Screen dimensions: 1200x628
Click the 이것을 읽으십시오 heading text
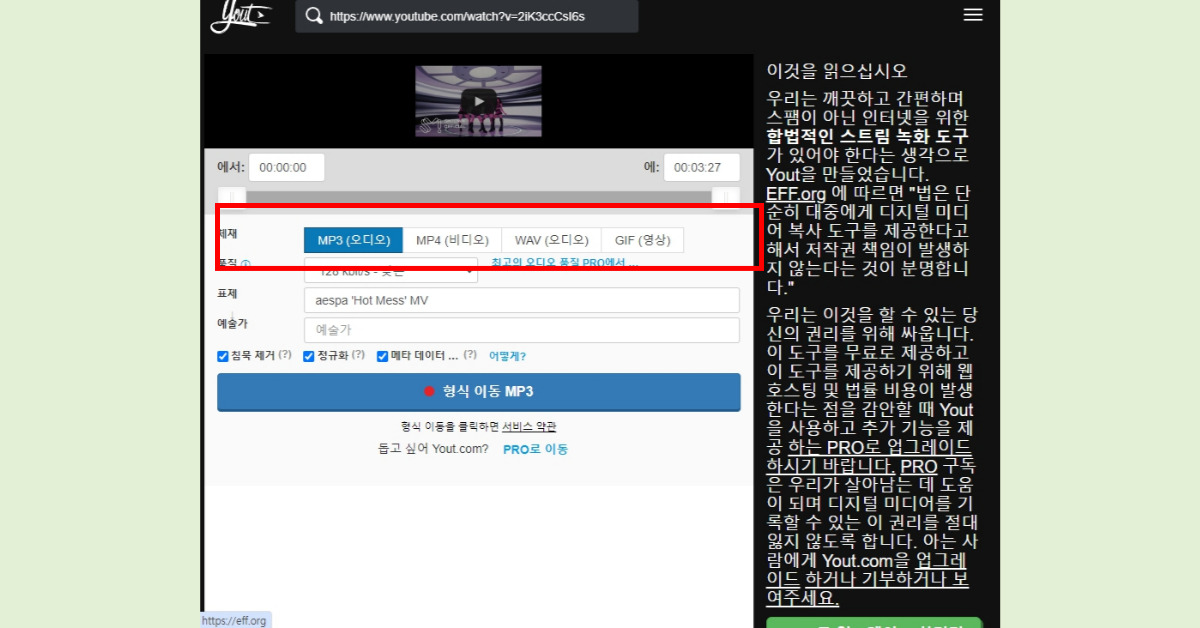[837, 71]
